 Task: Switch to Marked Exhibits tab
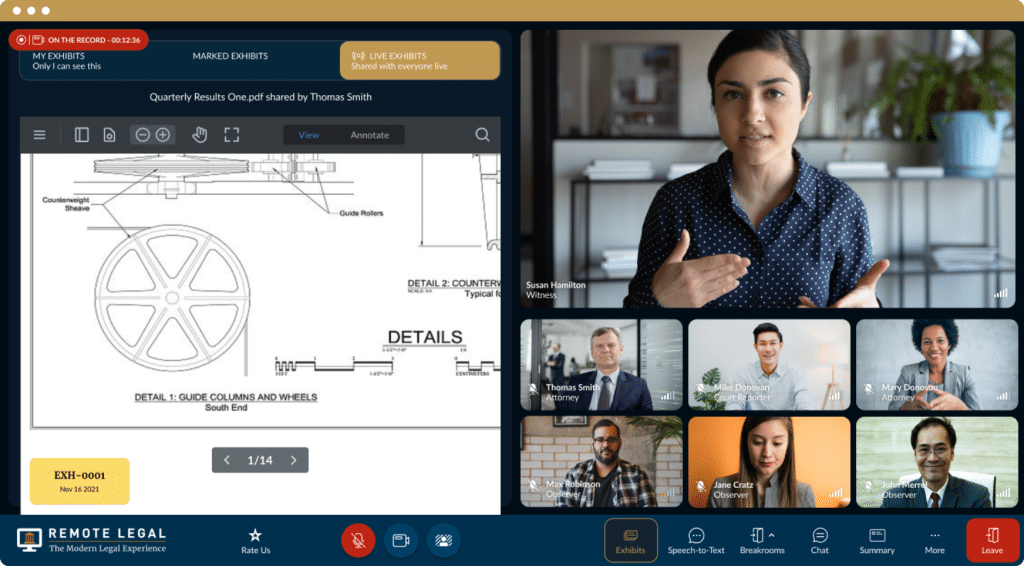(x=232, y=57)
